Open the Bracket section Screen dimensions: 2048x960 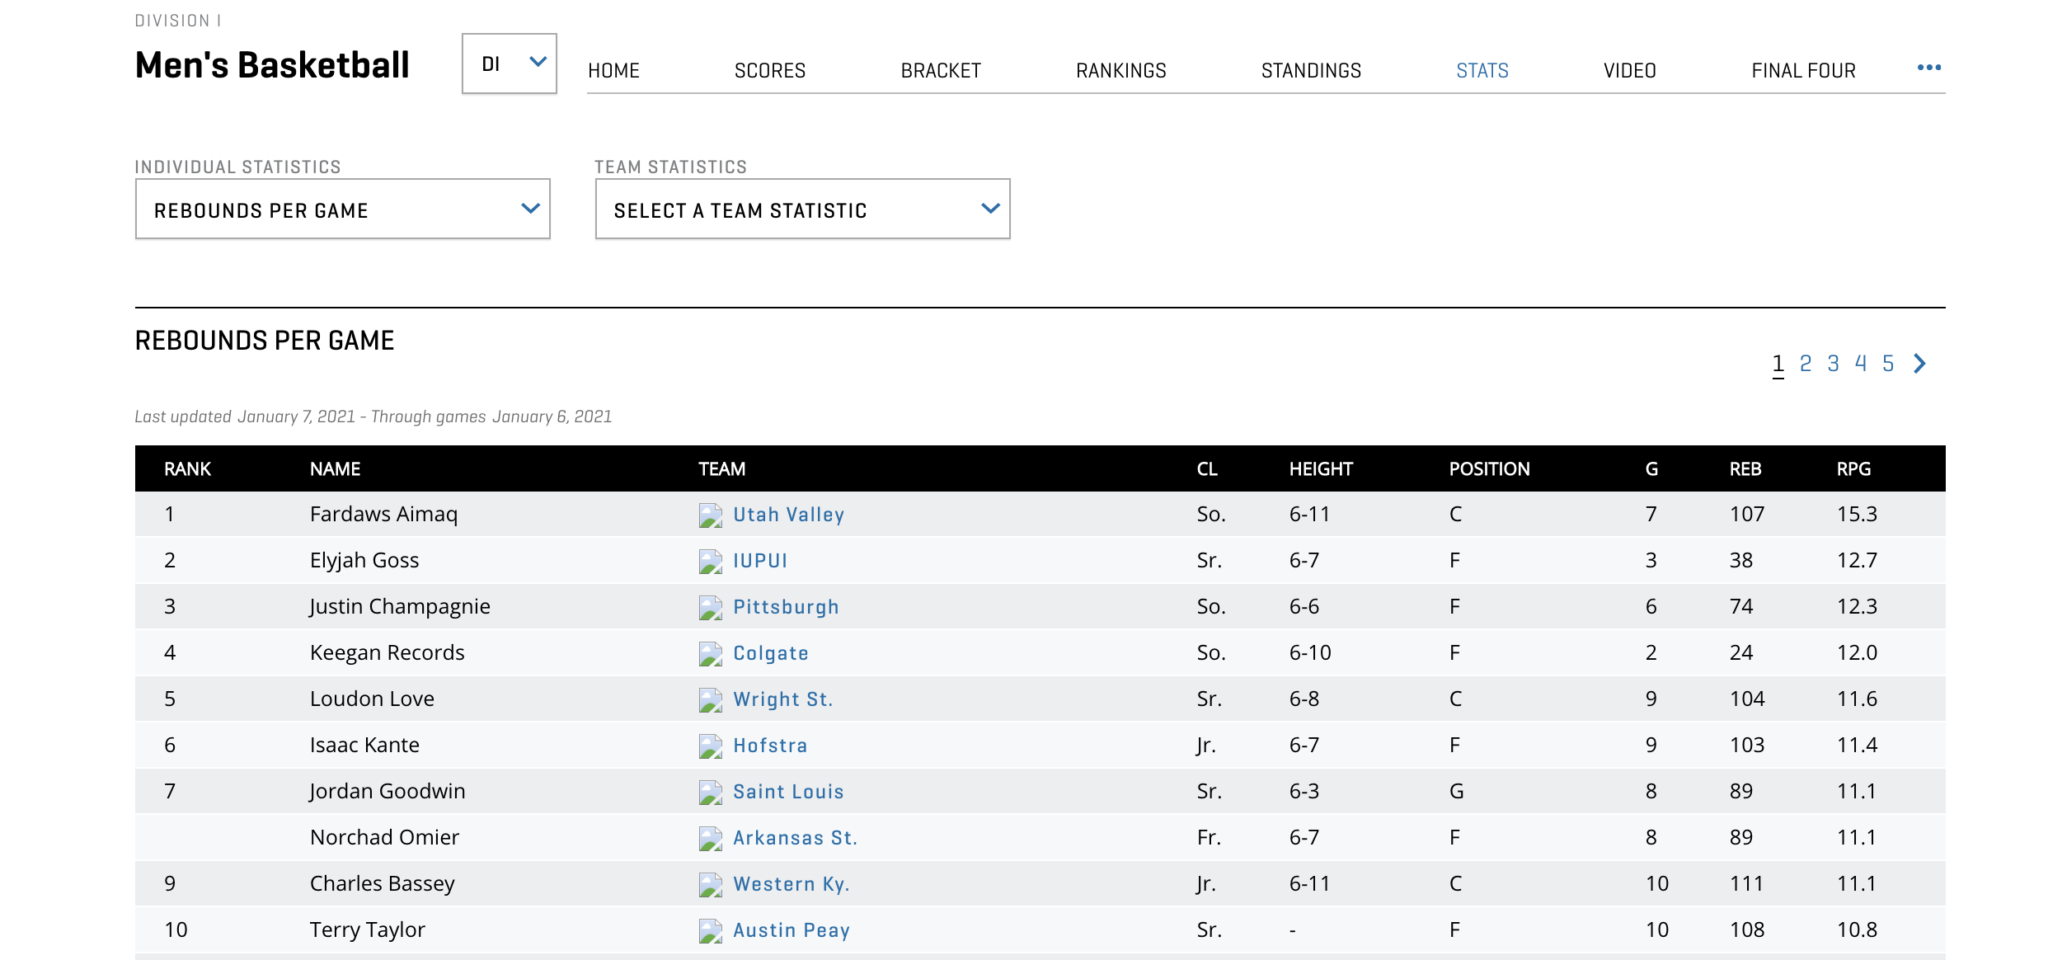[940, 70]
